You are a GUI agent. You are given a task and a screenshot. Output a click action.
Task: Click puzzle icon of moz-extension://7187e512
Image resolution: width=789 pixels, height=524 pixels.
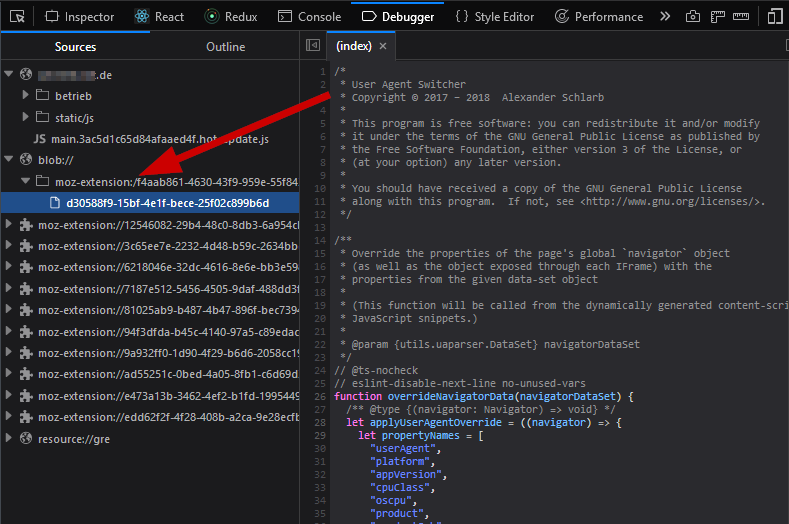(26, 289)
